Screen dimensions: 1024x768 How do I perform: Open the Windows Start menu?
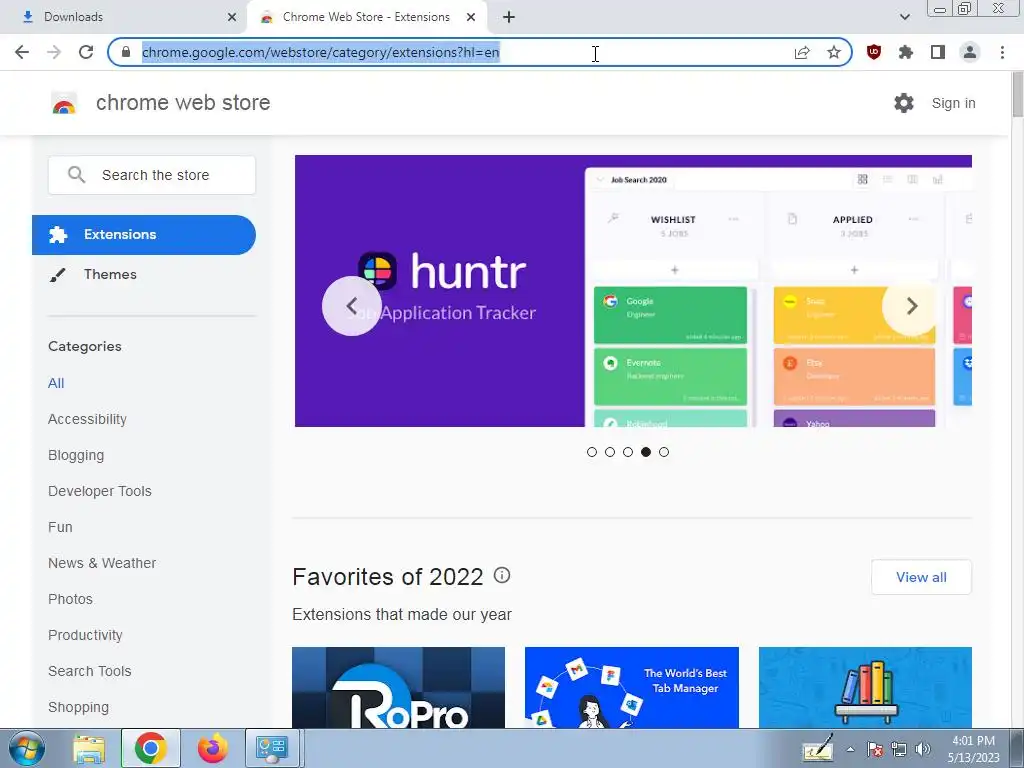[27, 748]
